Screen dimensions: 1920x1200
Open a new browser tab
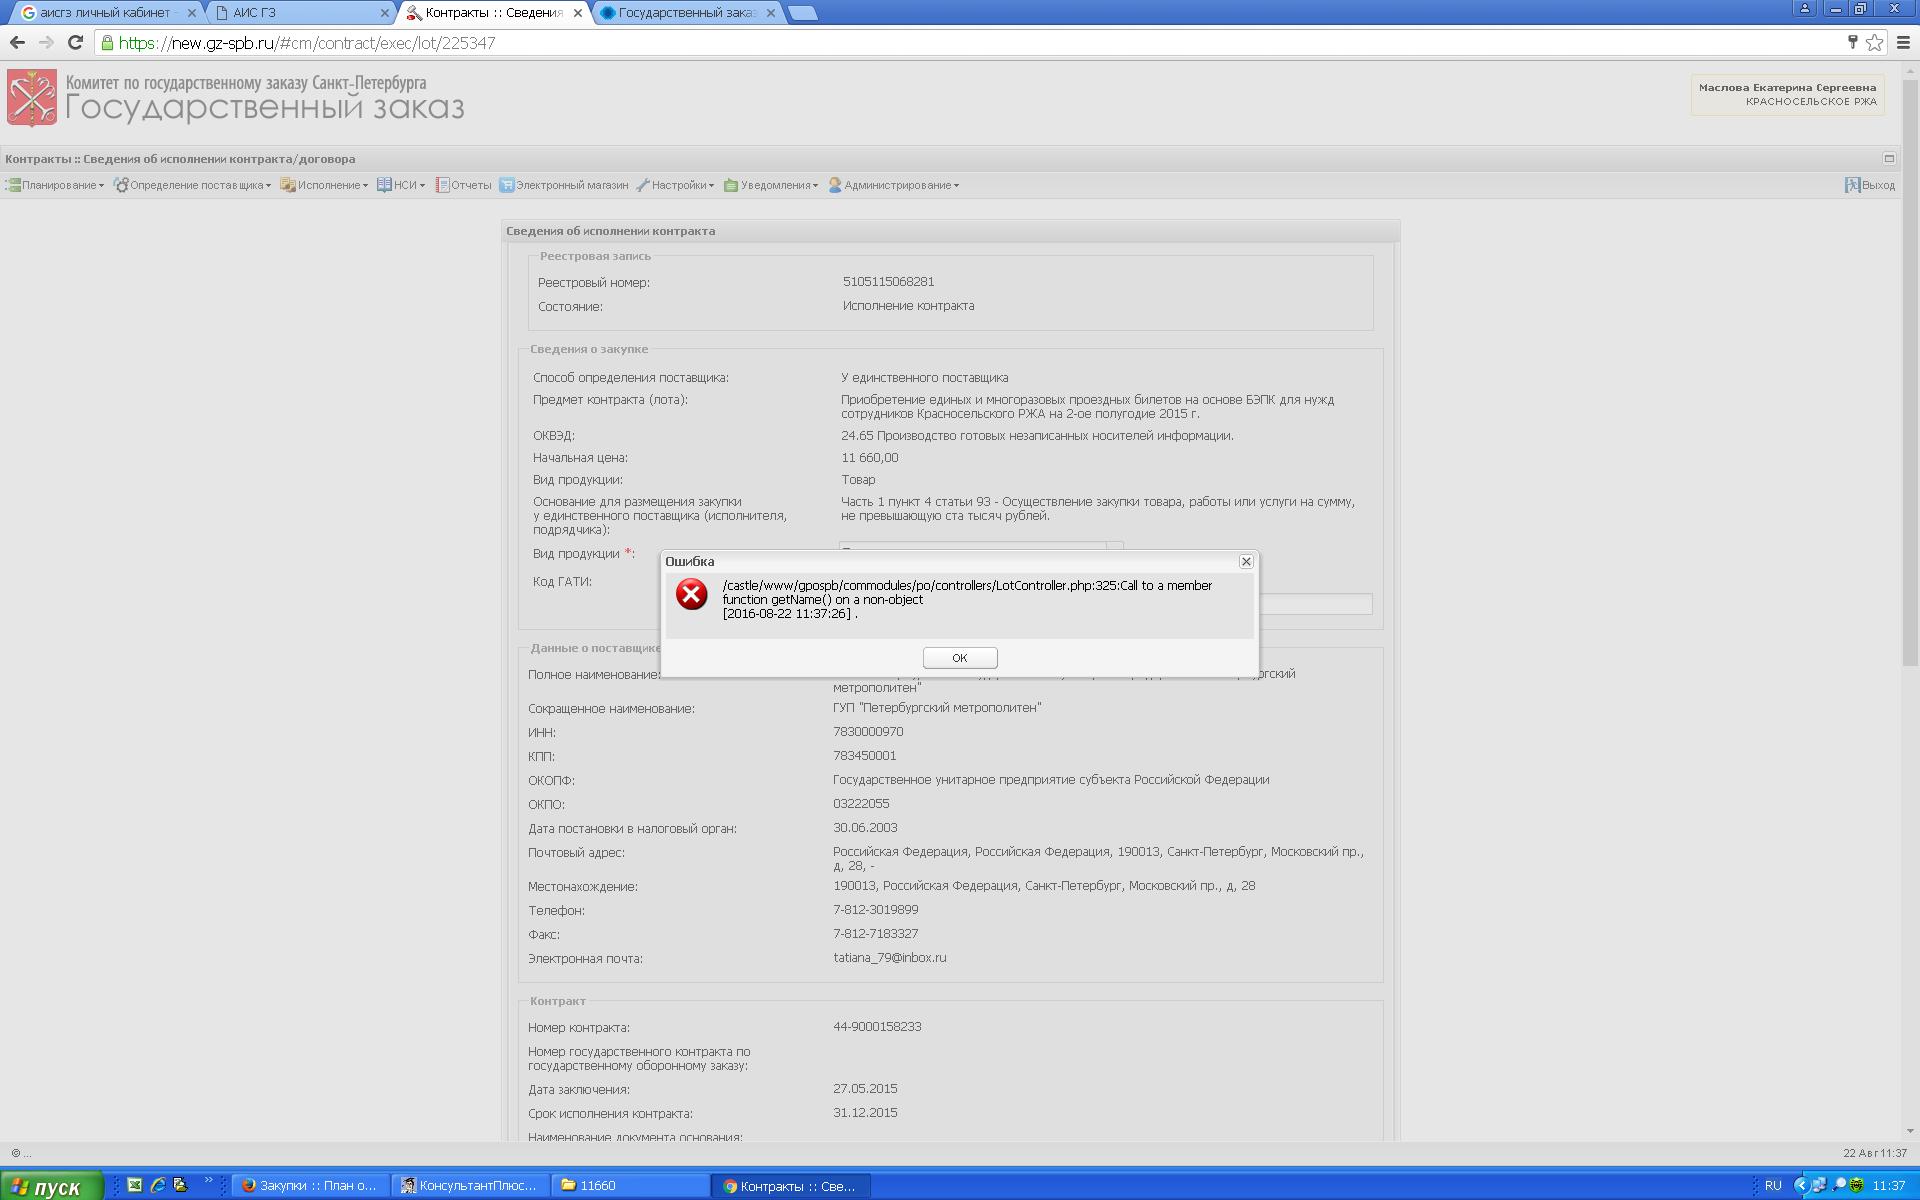pos(802,13)
